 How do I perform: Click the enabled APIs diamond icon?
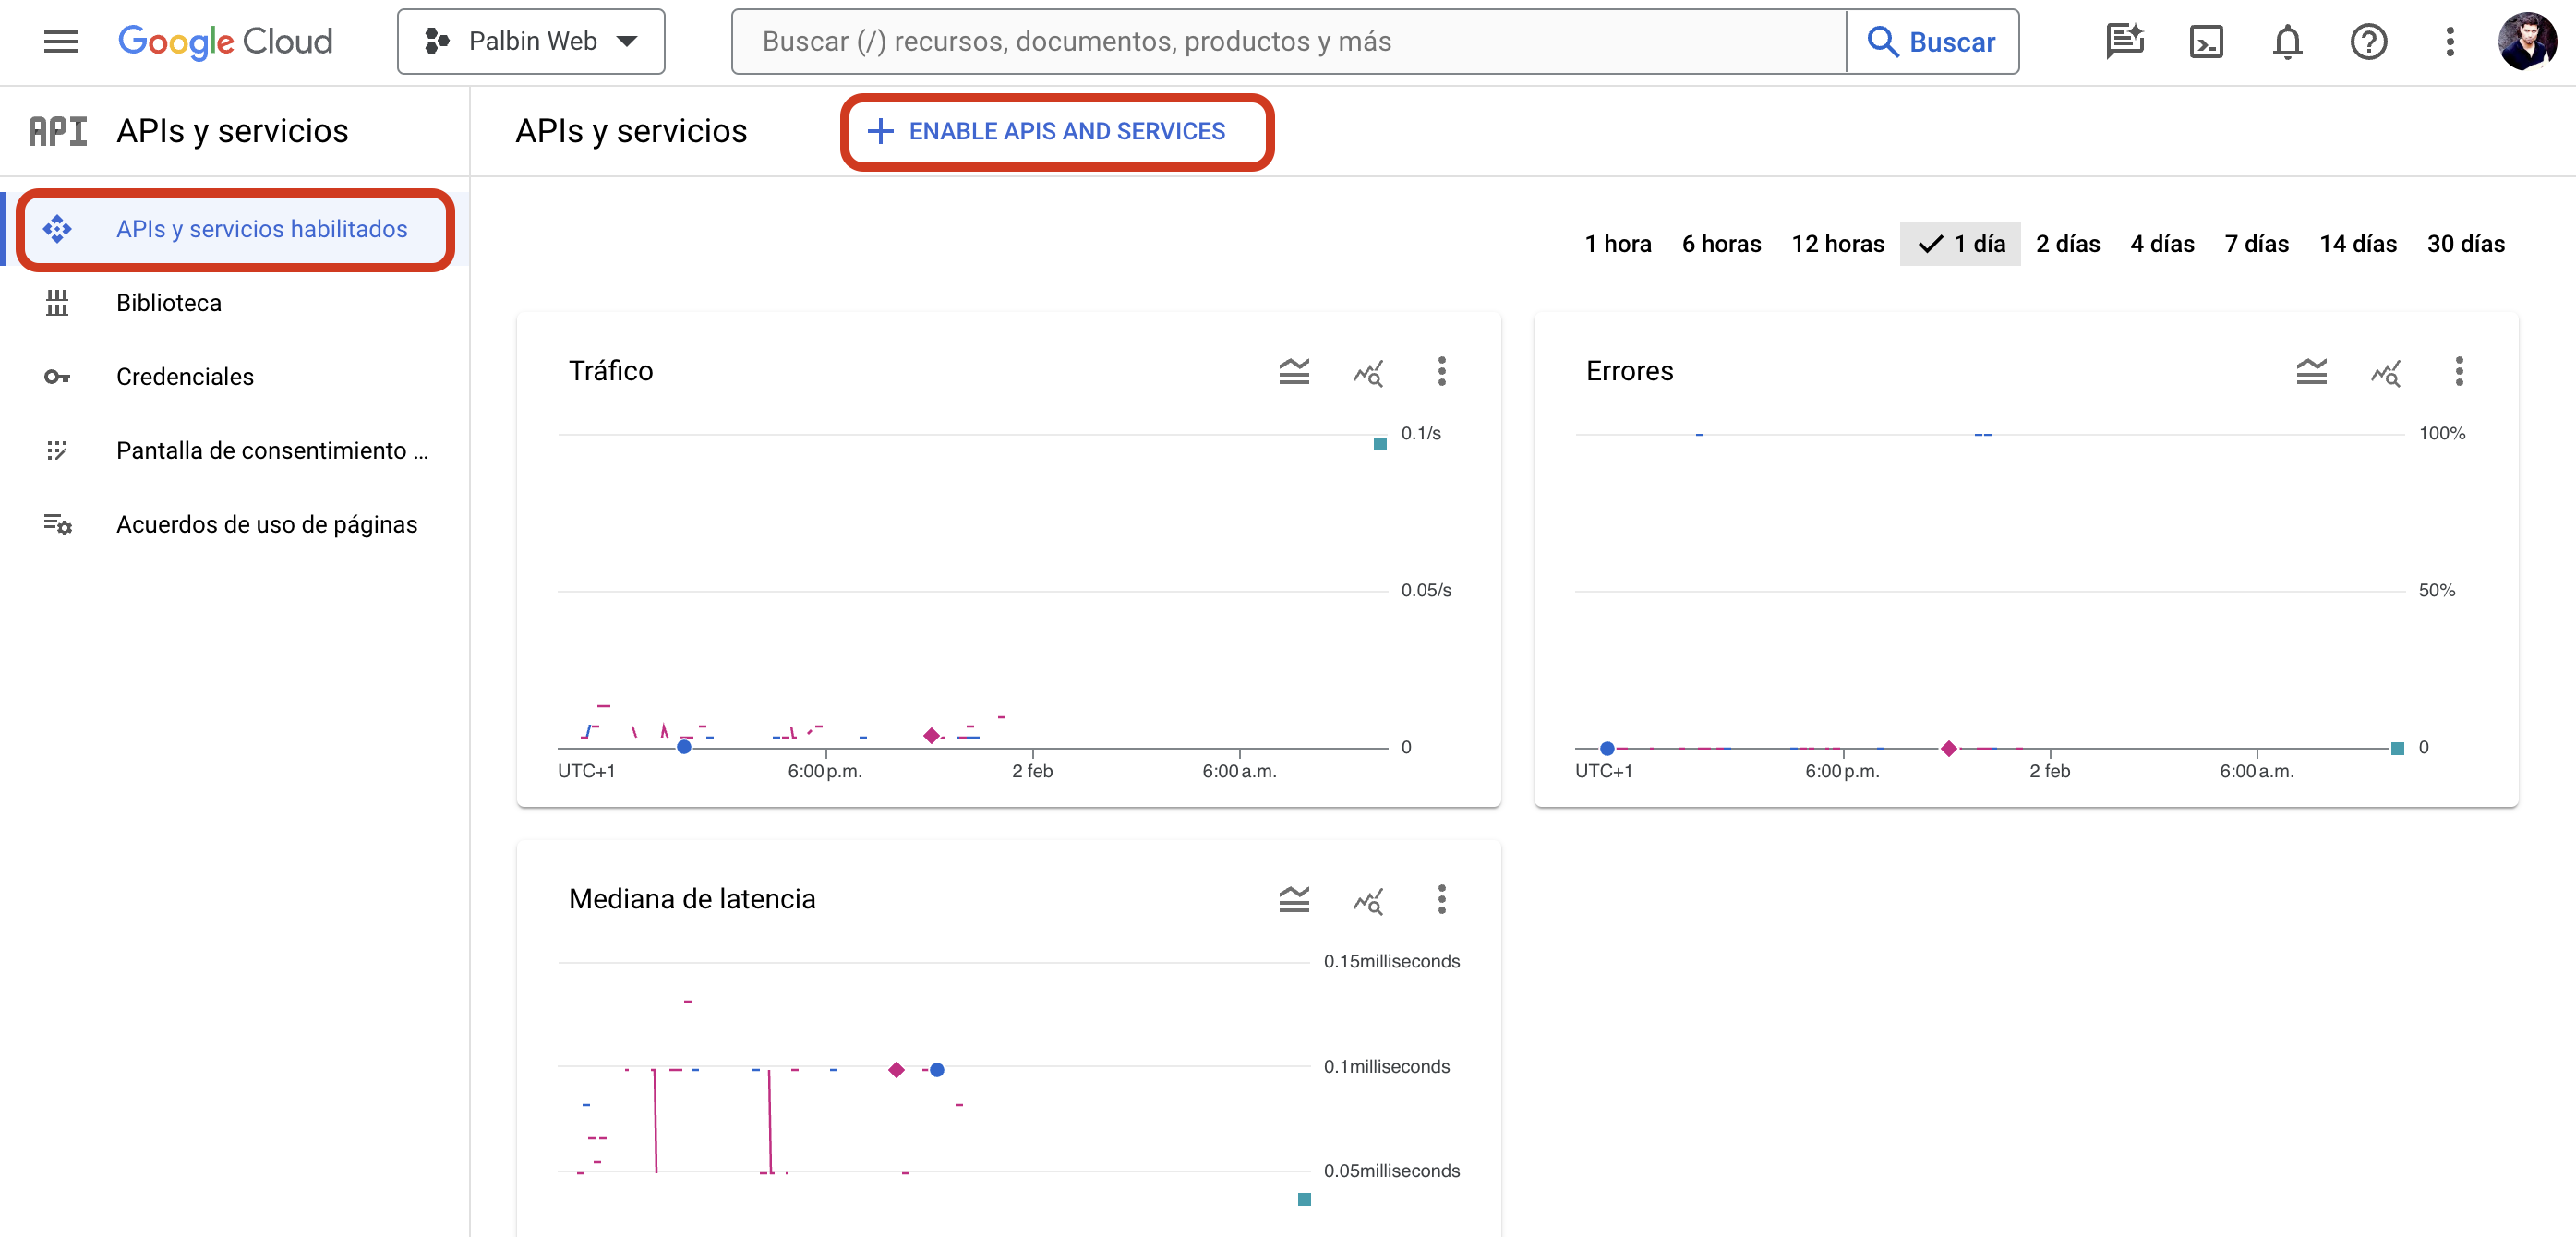pos(57,229)
